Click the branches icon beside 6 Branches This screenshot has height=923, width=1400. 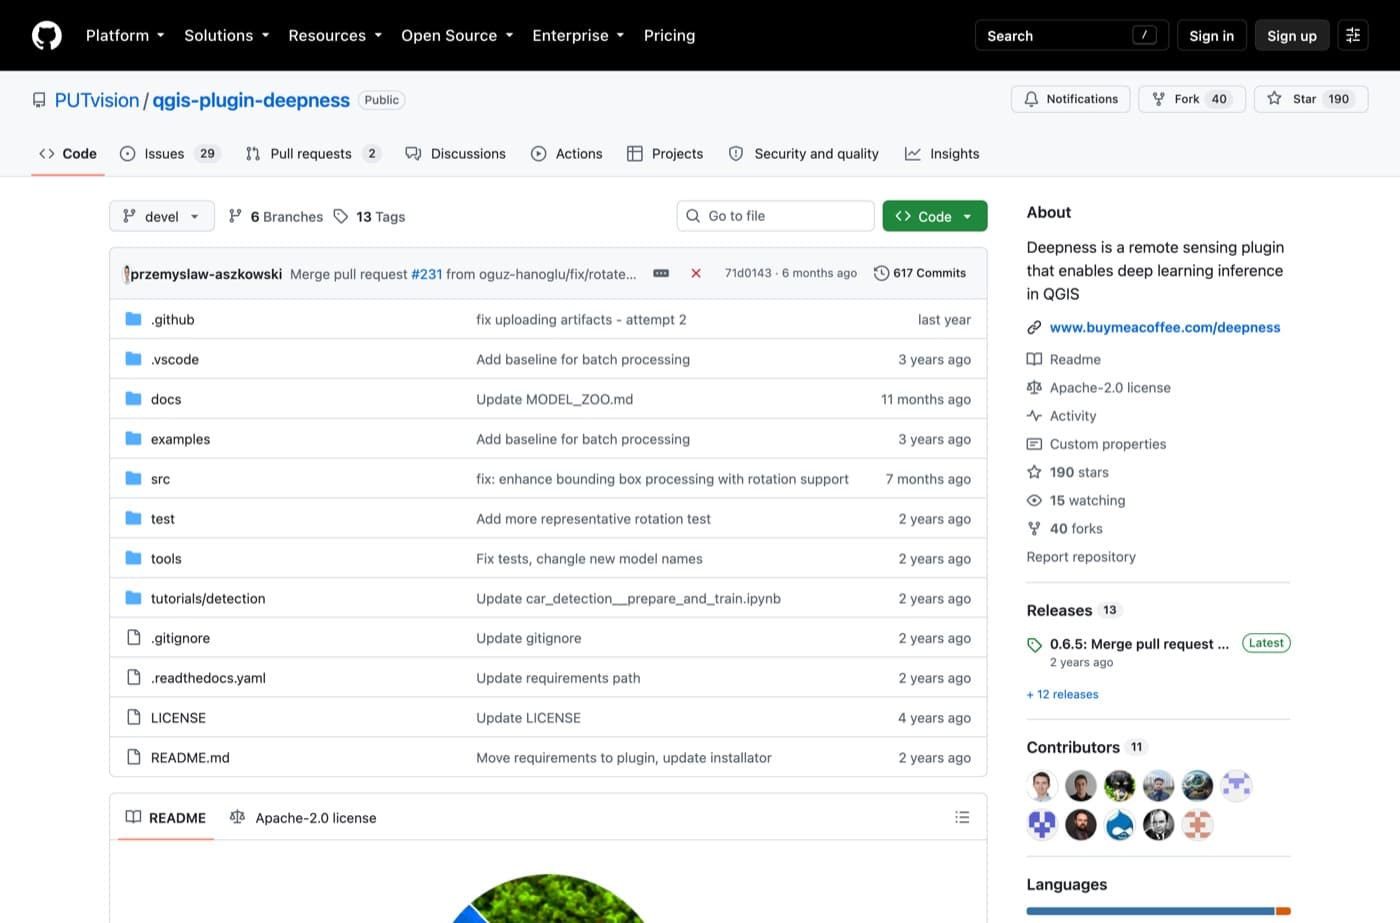[x=235, y=216]
